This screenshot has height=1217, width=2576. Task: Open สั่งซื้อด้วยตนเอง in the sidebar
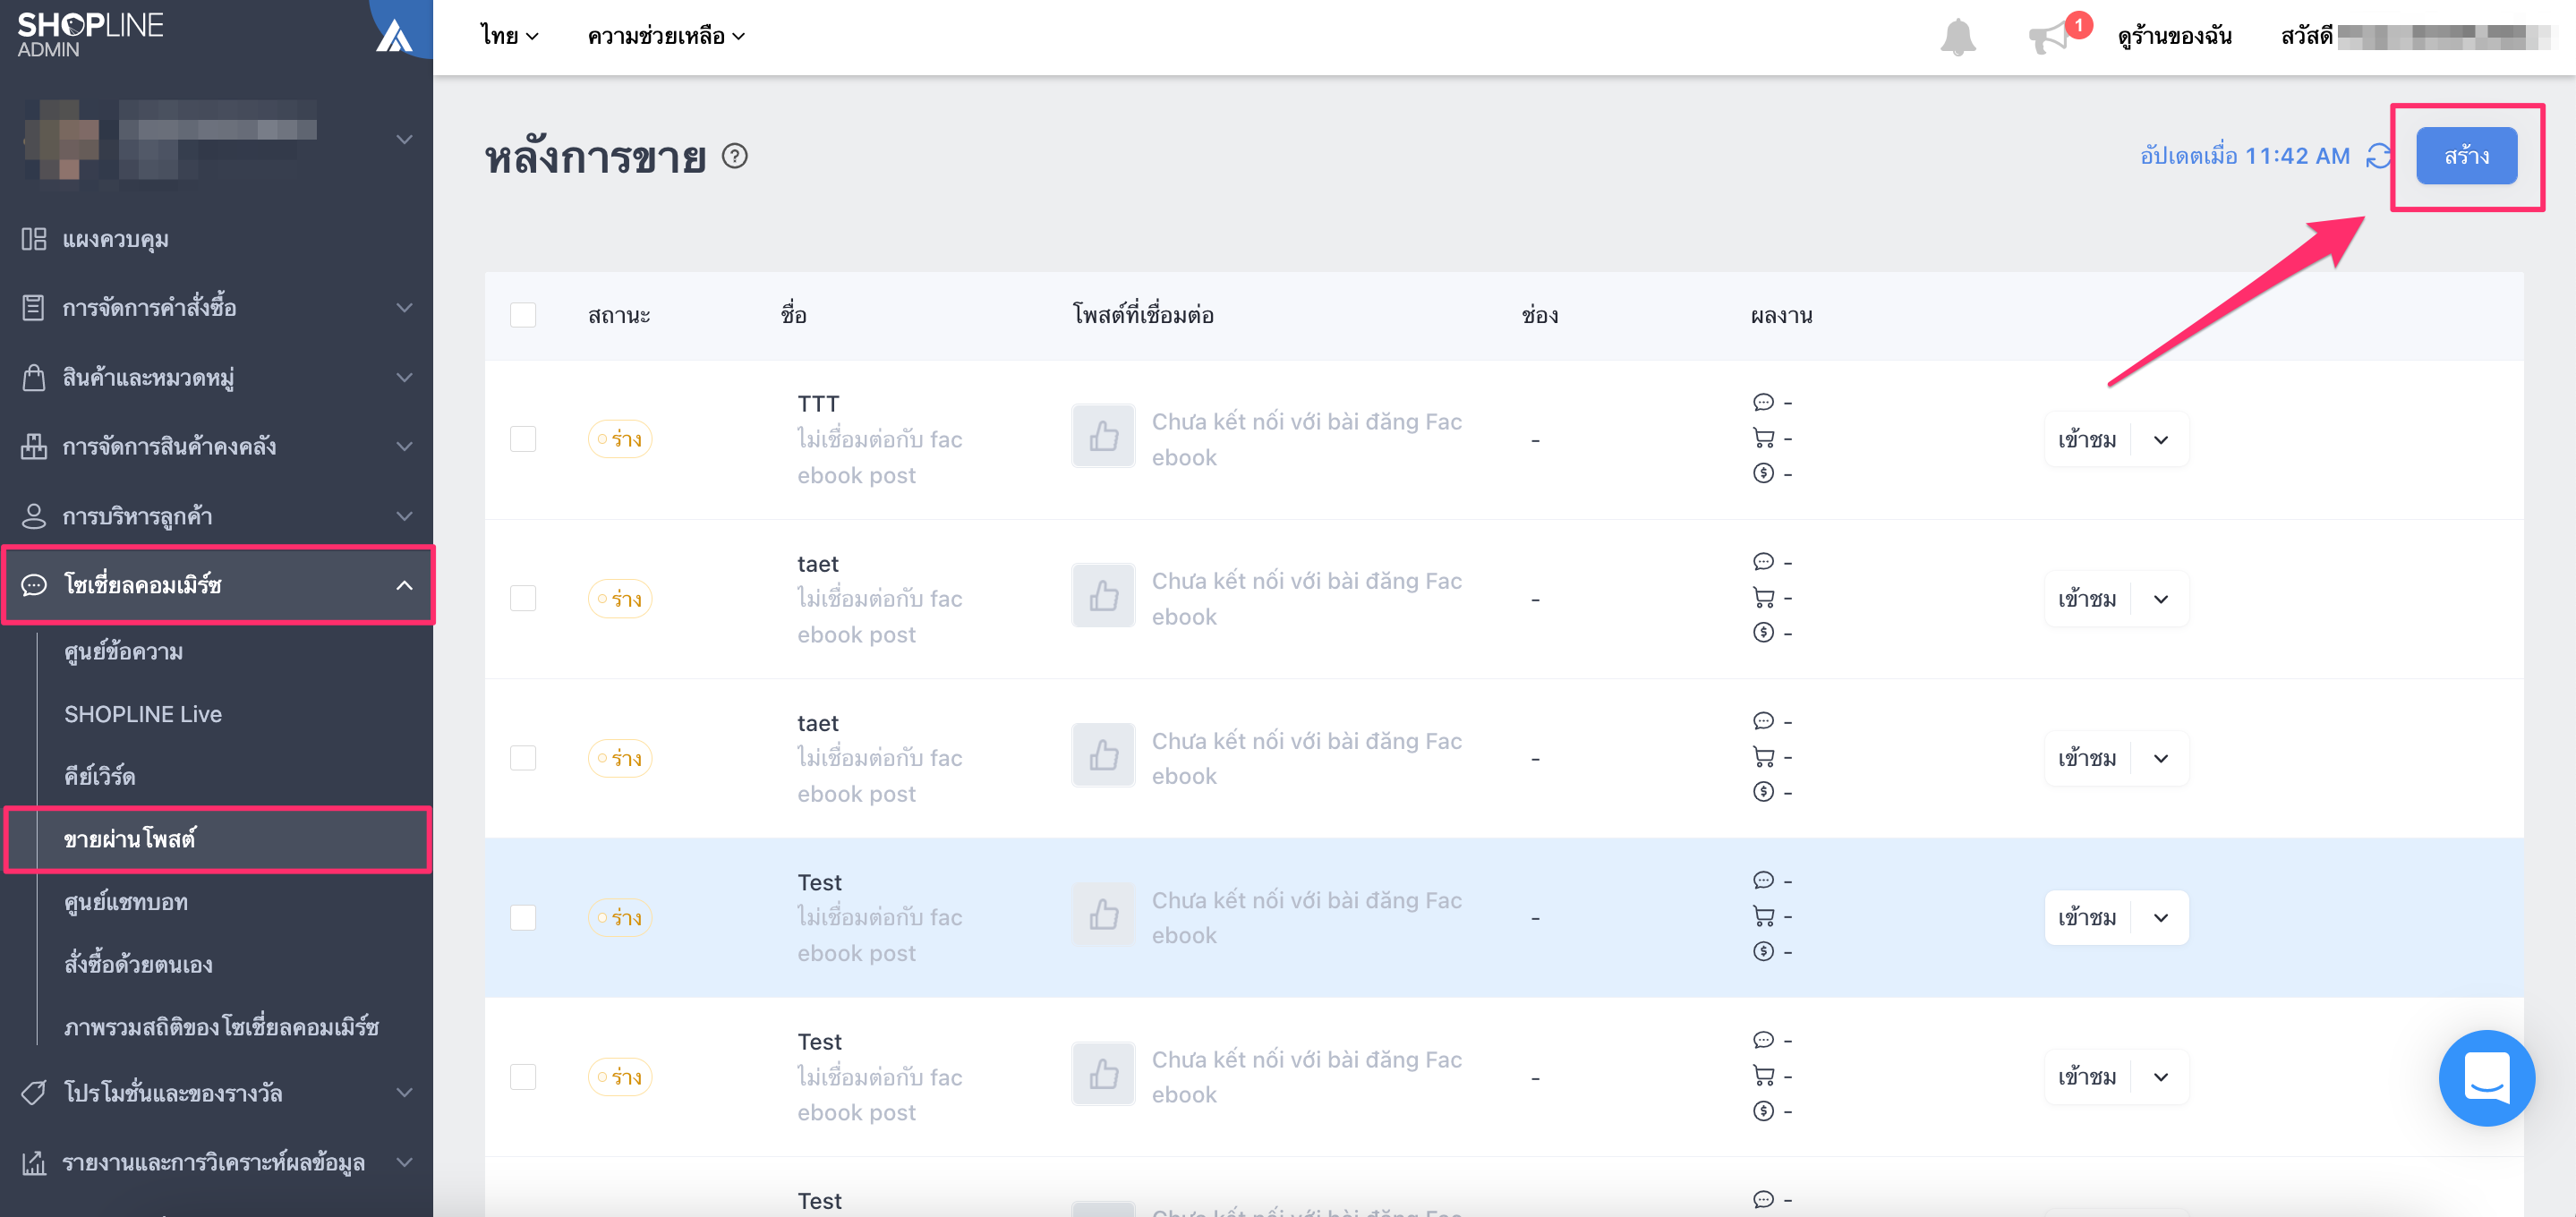click(138, 964)
